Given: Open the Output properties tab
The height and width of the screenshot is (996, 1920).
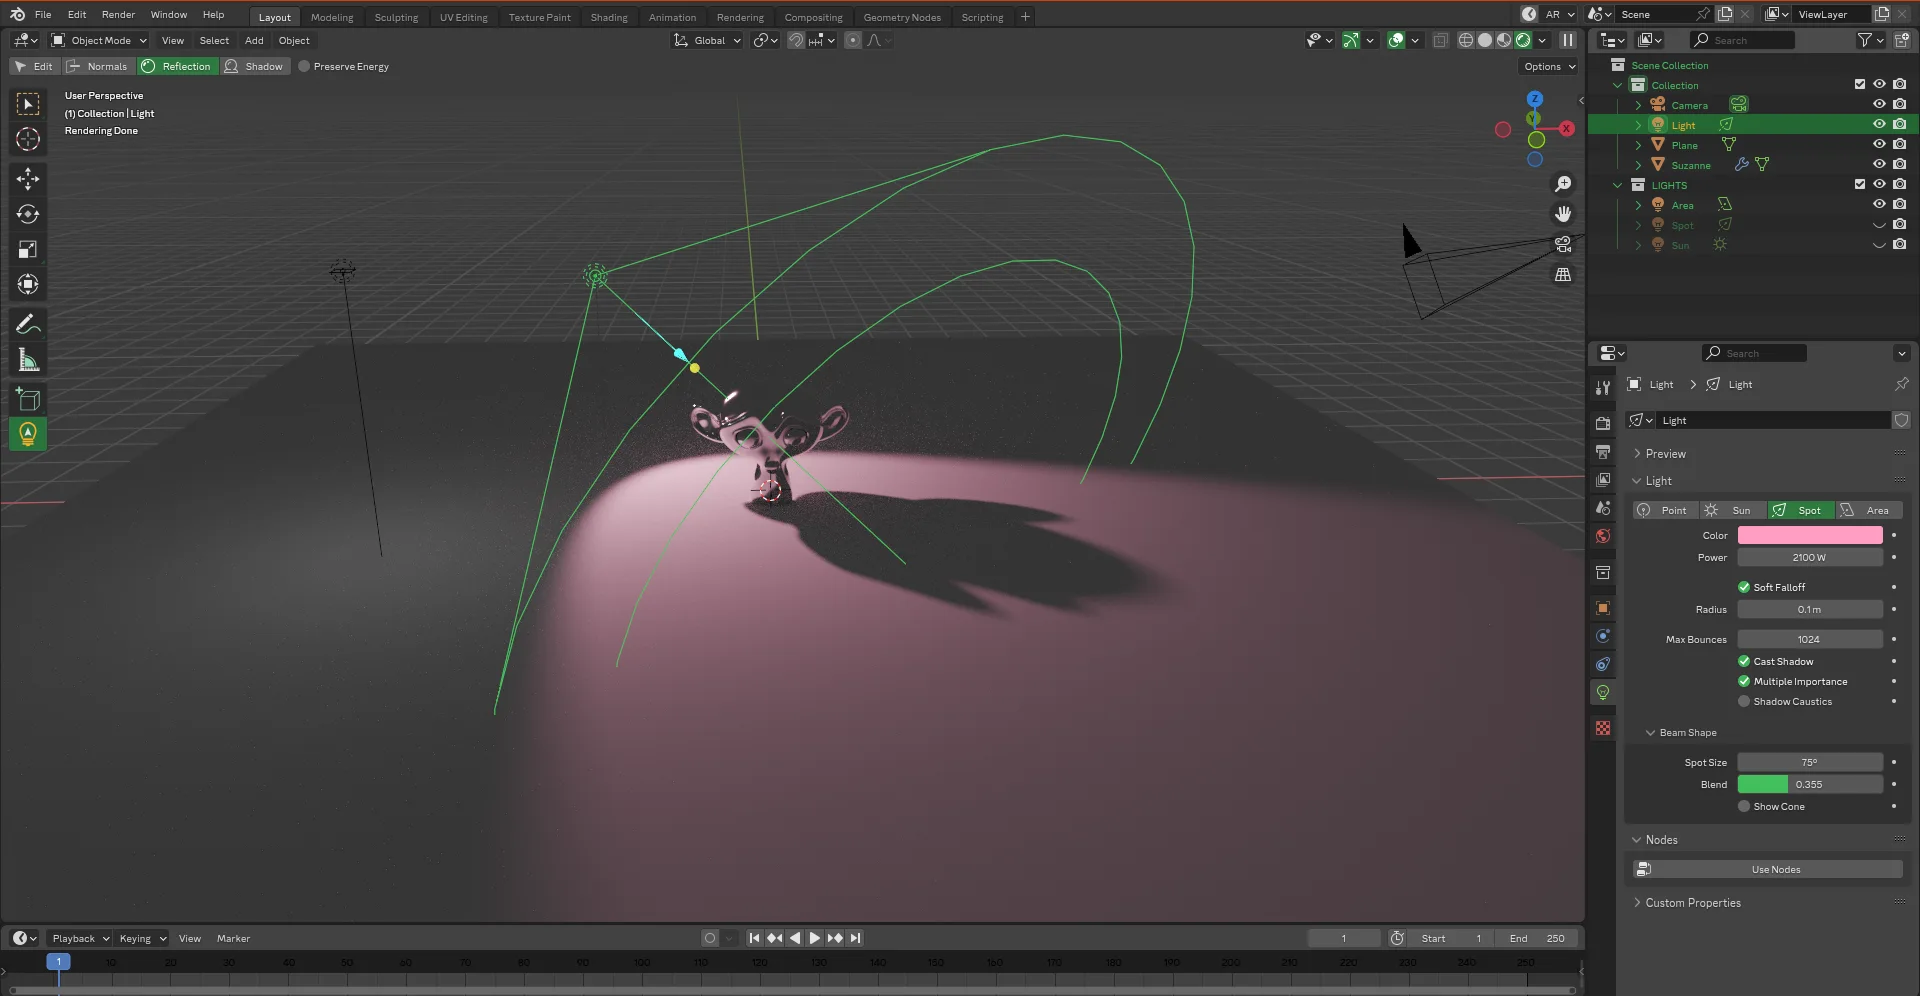Looking at the screenshot, I should point(1603,452).
